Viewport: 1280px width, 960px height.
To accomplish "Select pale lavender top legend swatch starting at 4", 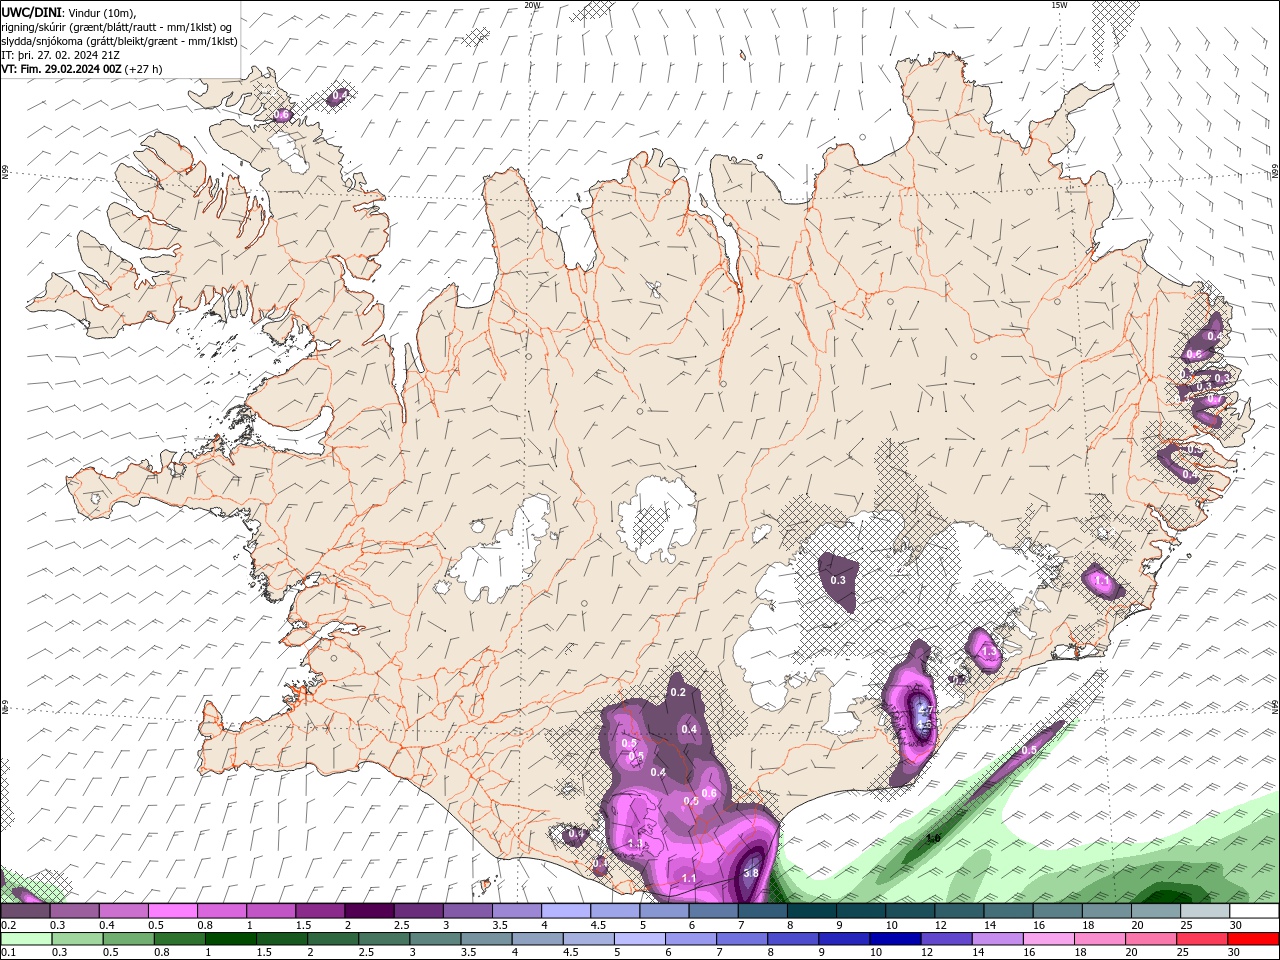I will [566, 911].
